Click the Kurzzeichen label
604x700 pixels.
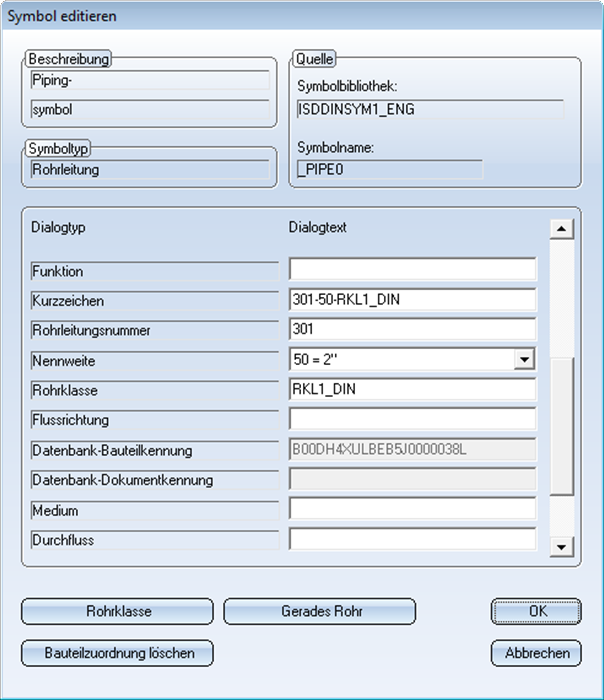[155, 301]
